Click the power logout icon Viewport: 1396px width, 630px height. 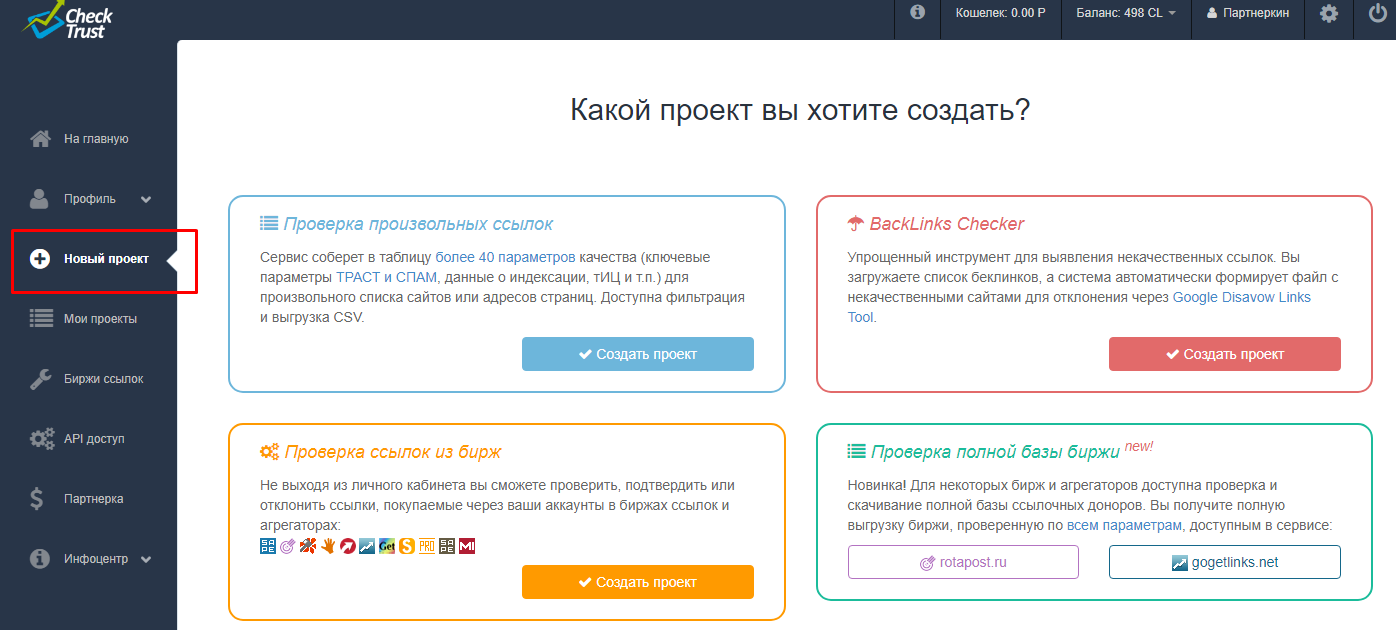click(1378, 14)
